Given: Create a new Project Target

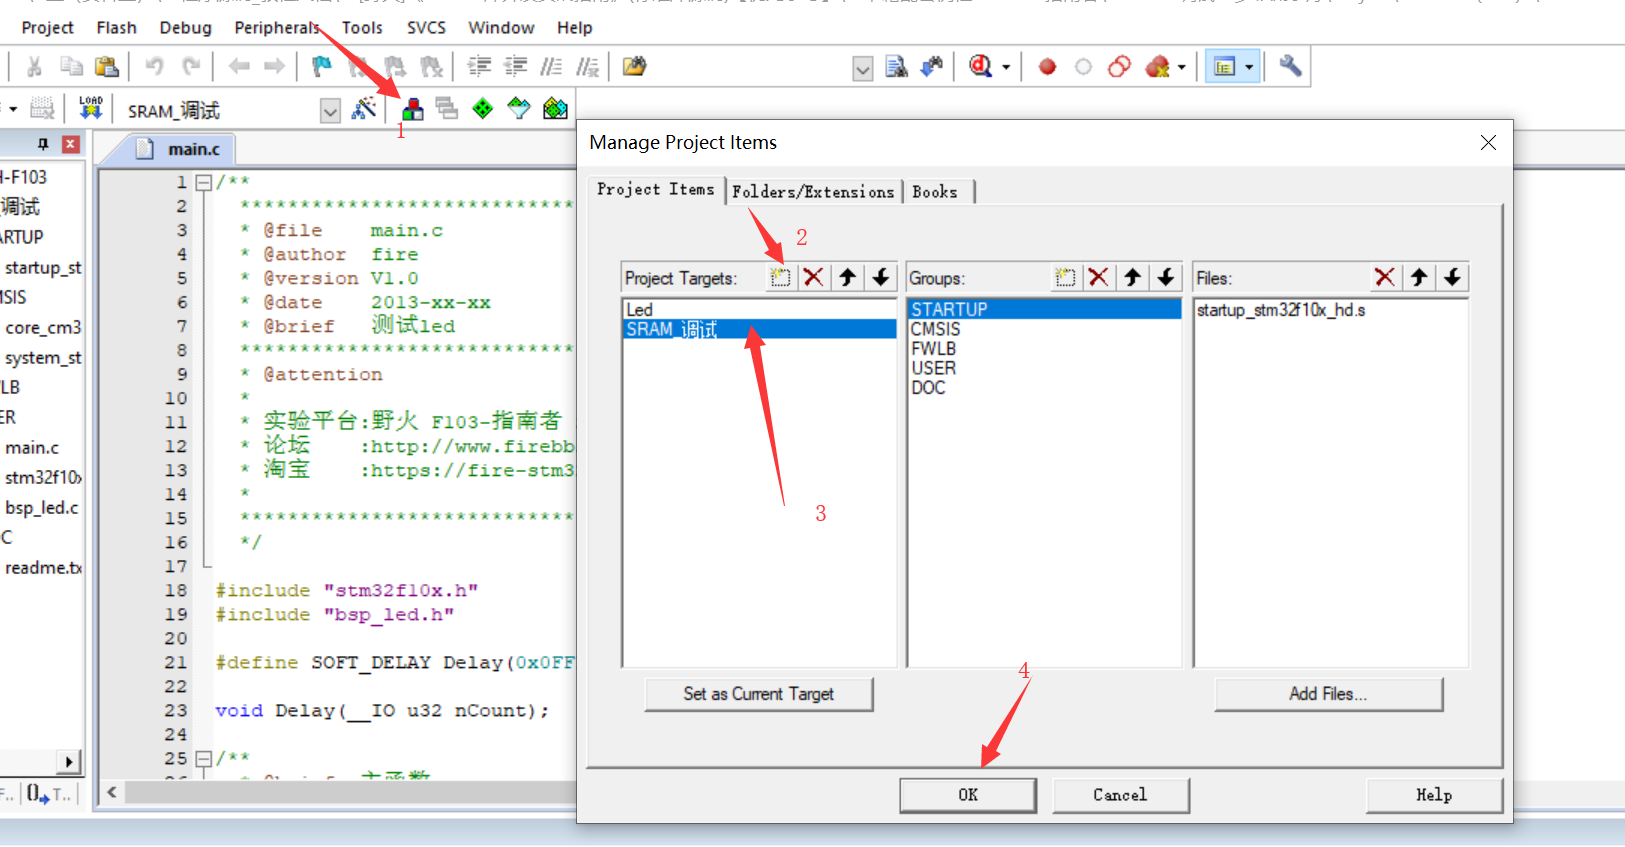Looking at the screenshot, I should (780, 277).
